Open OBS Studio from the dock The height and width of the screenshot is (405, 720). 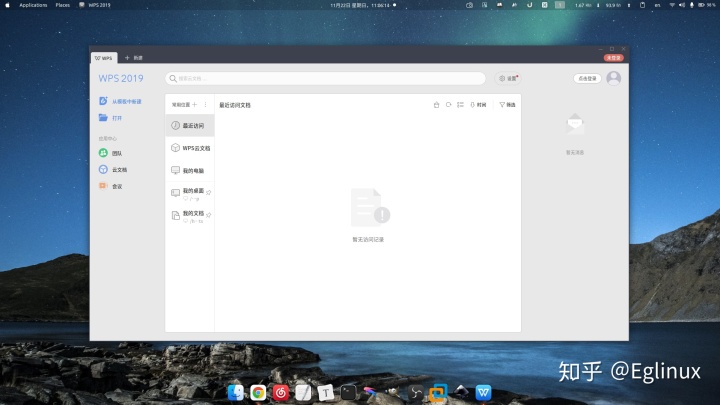415,393
